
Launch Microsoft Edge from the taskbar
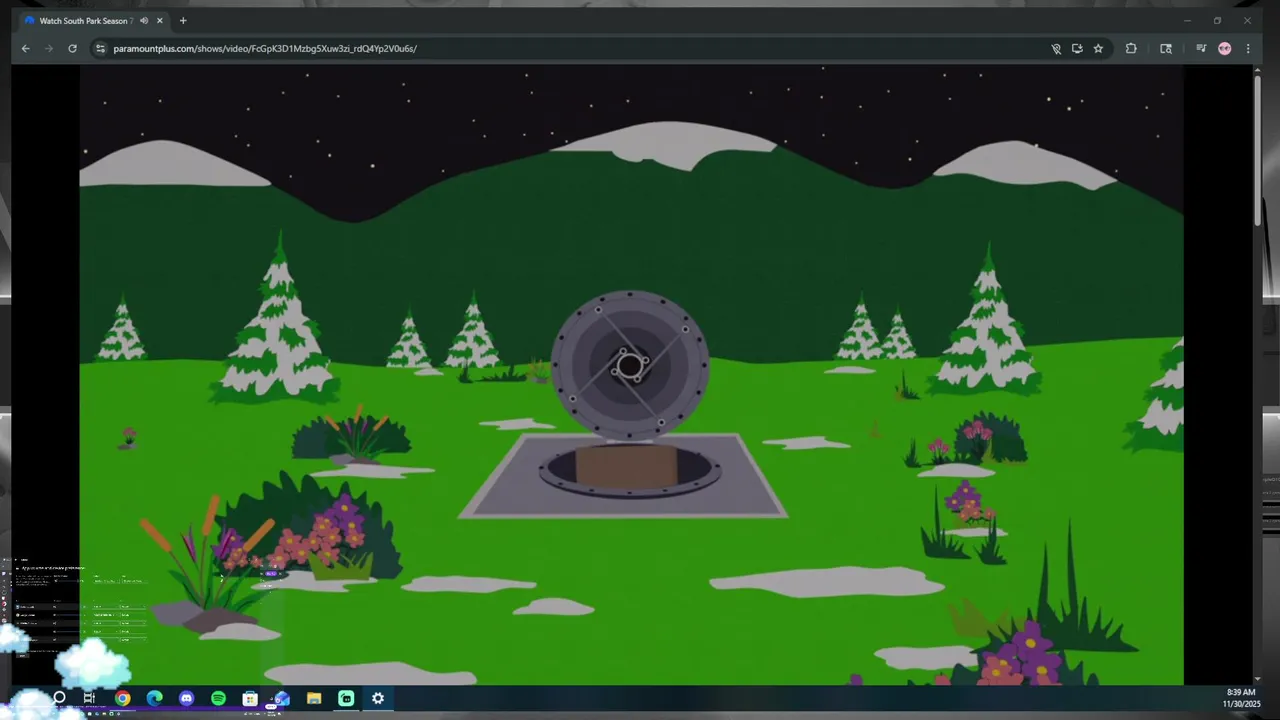154,699
